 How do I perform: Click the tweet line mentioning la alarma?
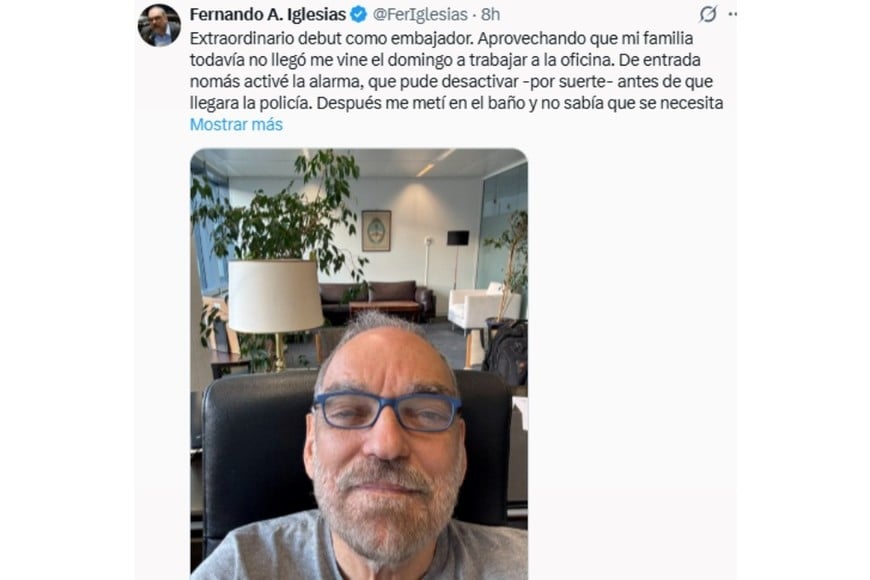(x=451, y=82)
